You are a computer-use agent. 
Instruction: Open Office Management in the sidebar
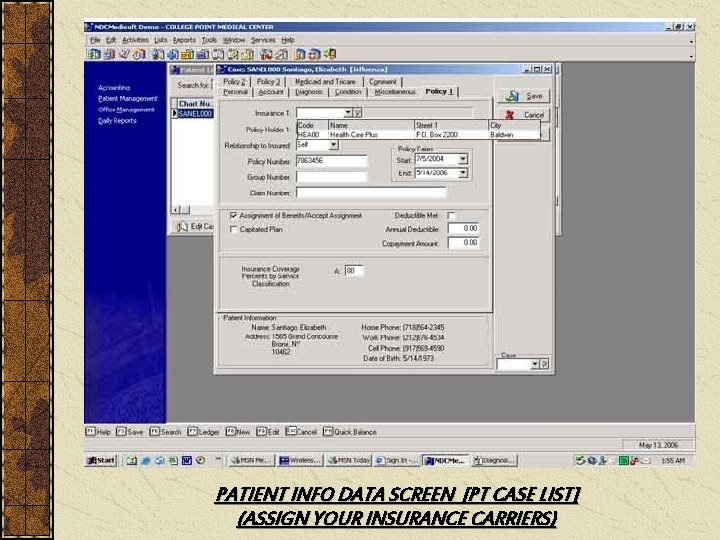point(126,110)
